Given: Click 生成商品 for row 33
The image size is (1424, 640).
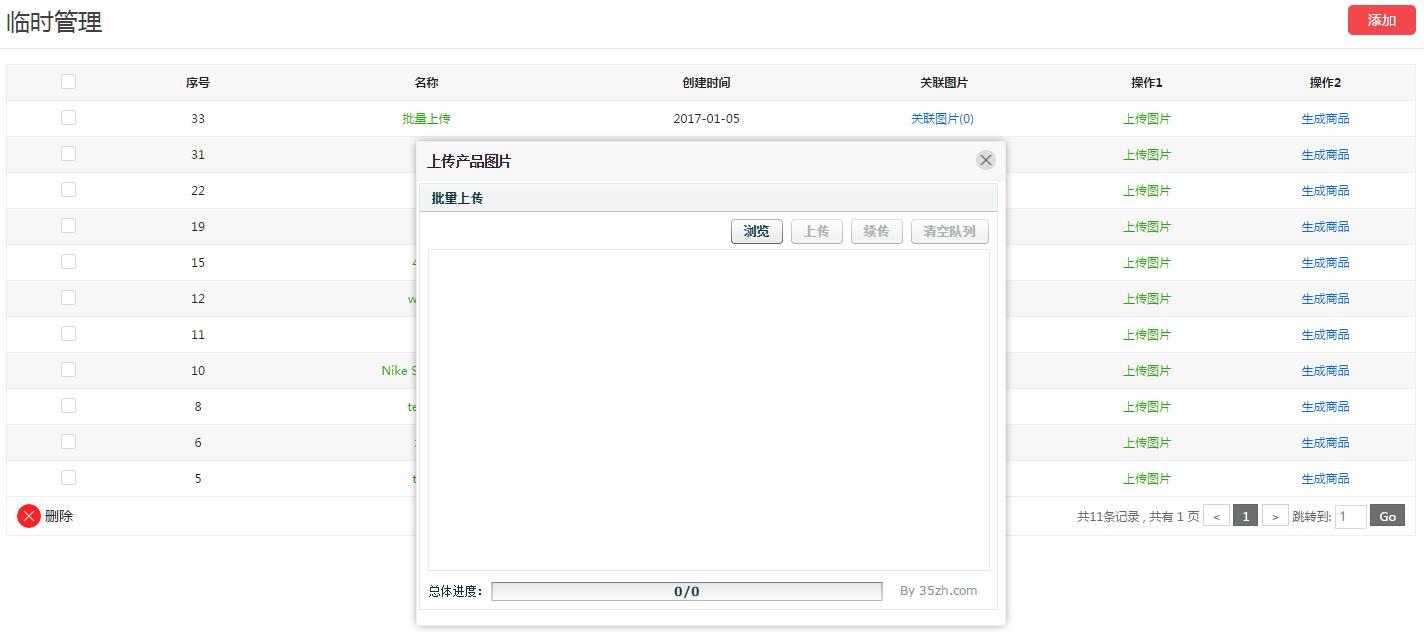Looking at the screenshot, I should click(1325, 118).
